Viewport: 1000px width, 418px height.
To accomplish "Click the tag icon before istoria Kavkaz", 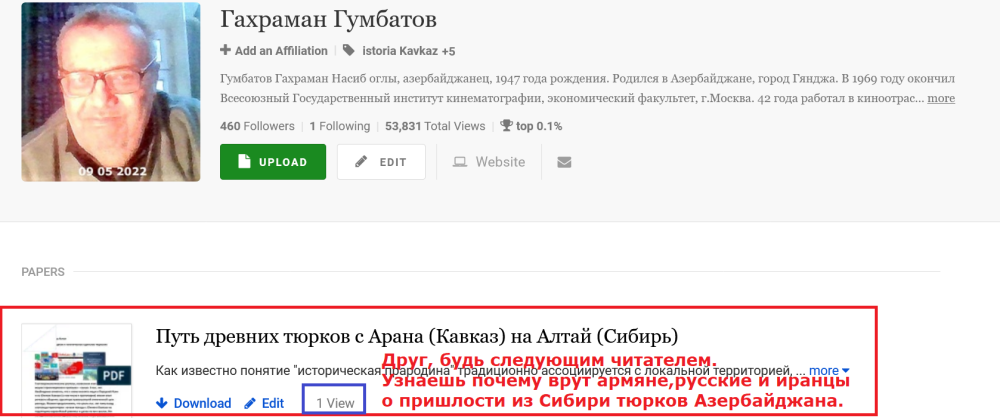I will click(x=348, y=50).
